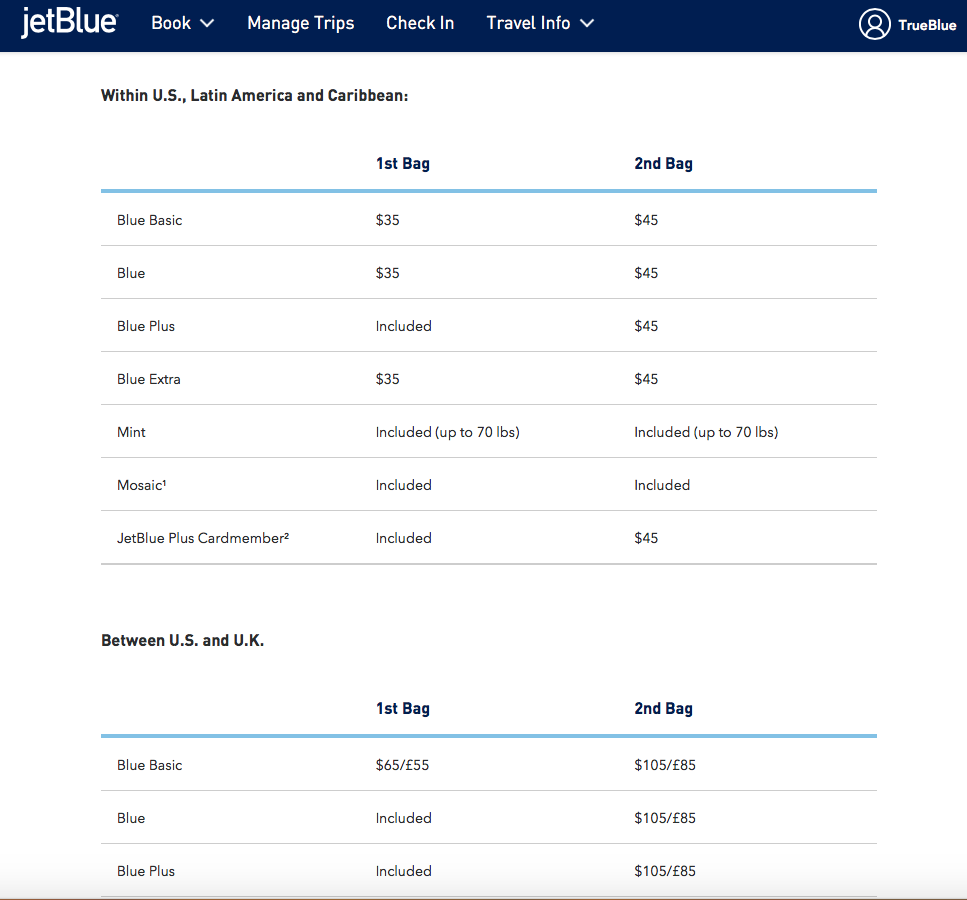The image size is (967, 900).
Task: Click $45 second bag for JetBlue Plus Cardmember
Action: (646, 539)
